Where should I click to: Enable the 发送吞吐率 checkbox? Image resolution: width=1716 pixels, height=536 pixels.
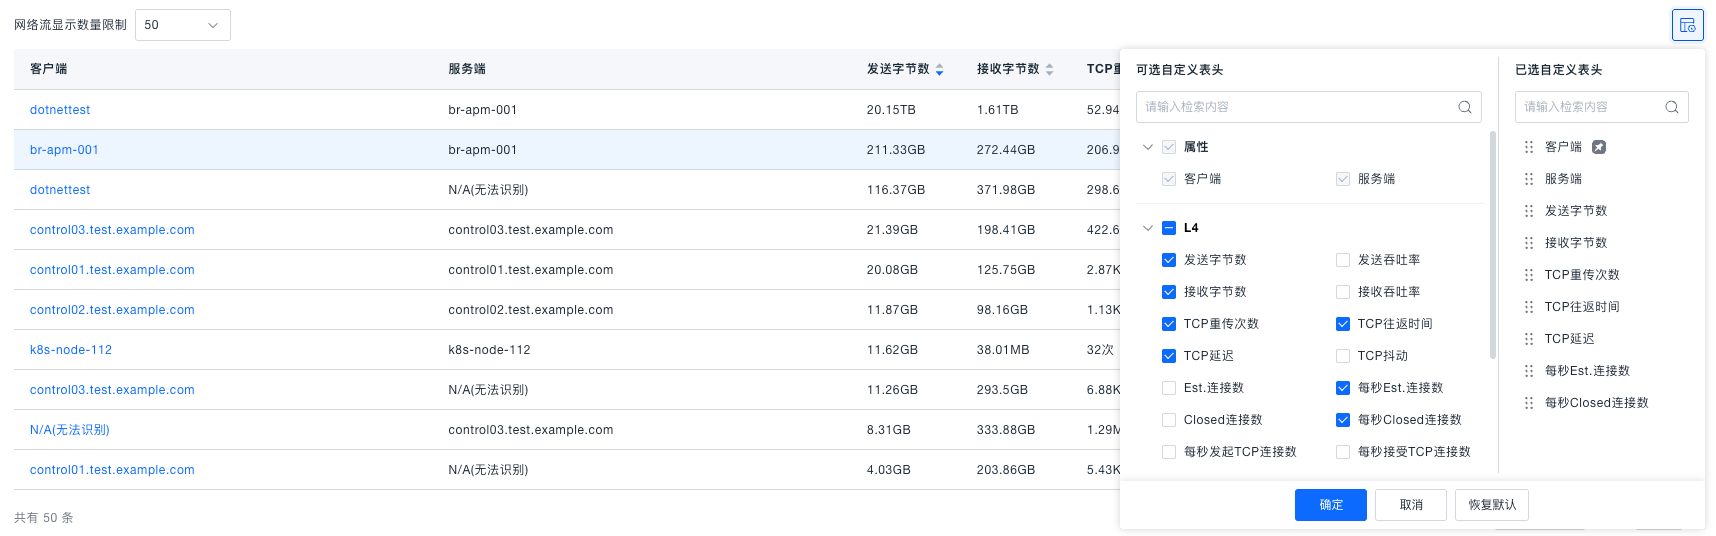tap(1343, 260)
